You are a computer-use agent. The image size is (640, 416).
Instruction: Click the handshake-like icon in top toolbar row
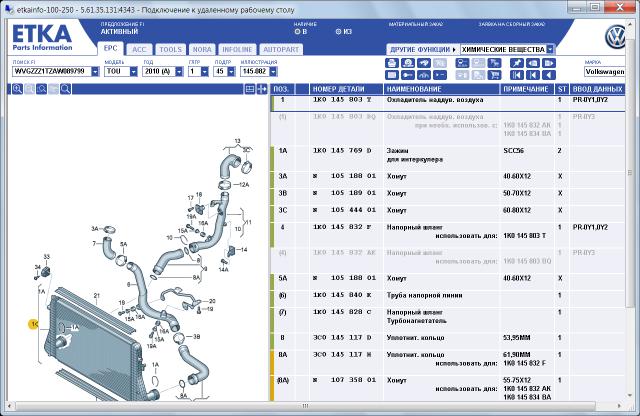(x=424, y=63)
